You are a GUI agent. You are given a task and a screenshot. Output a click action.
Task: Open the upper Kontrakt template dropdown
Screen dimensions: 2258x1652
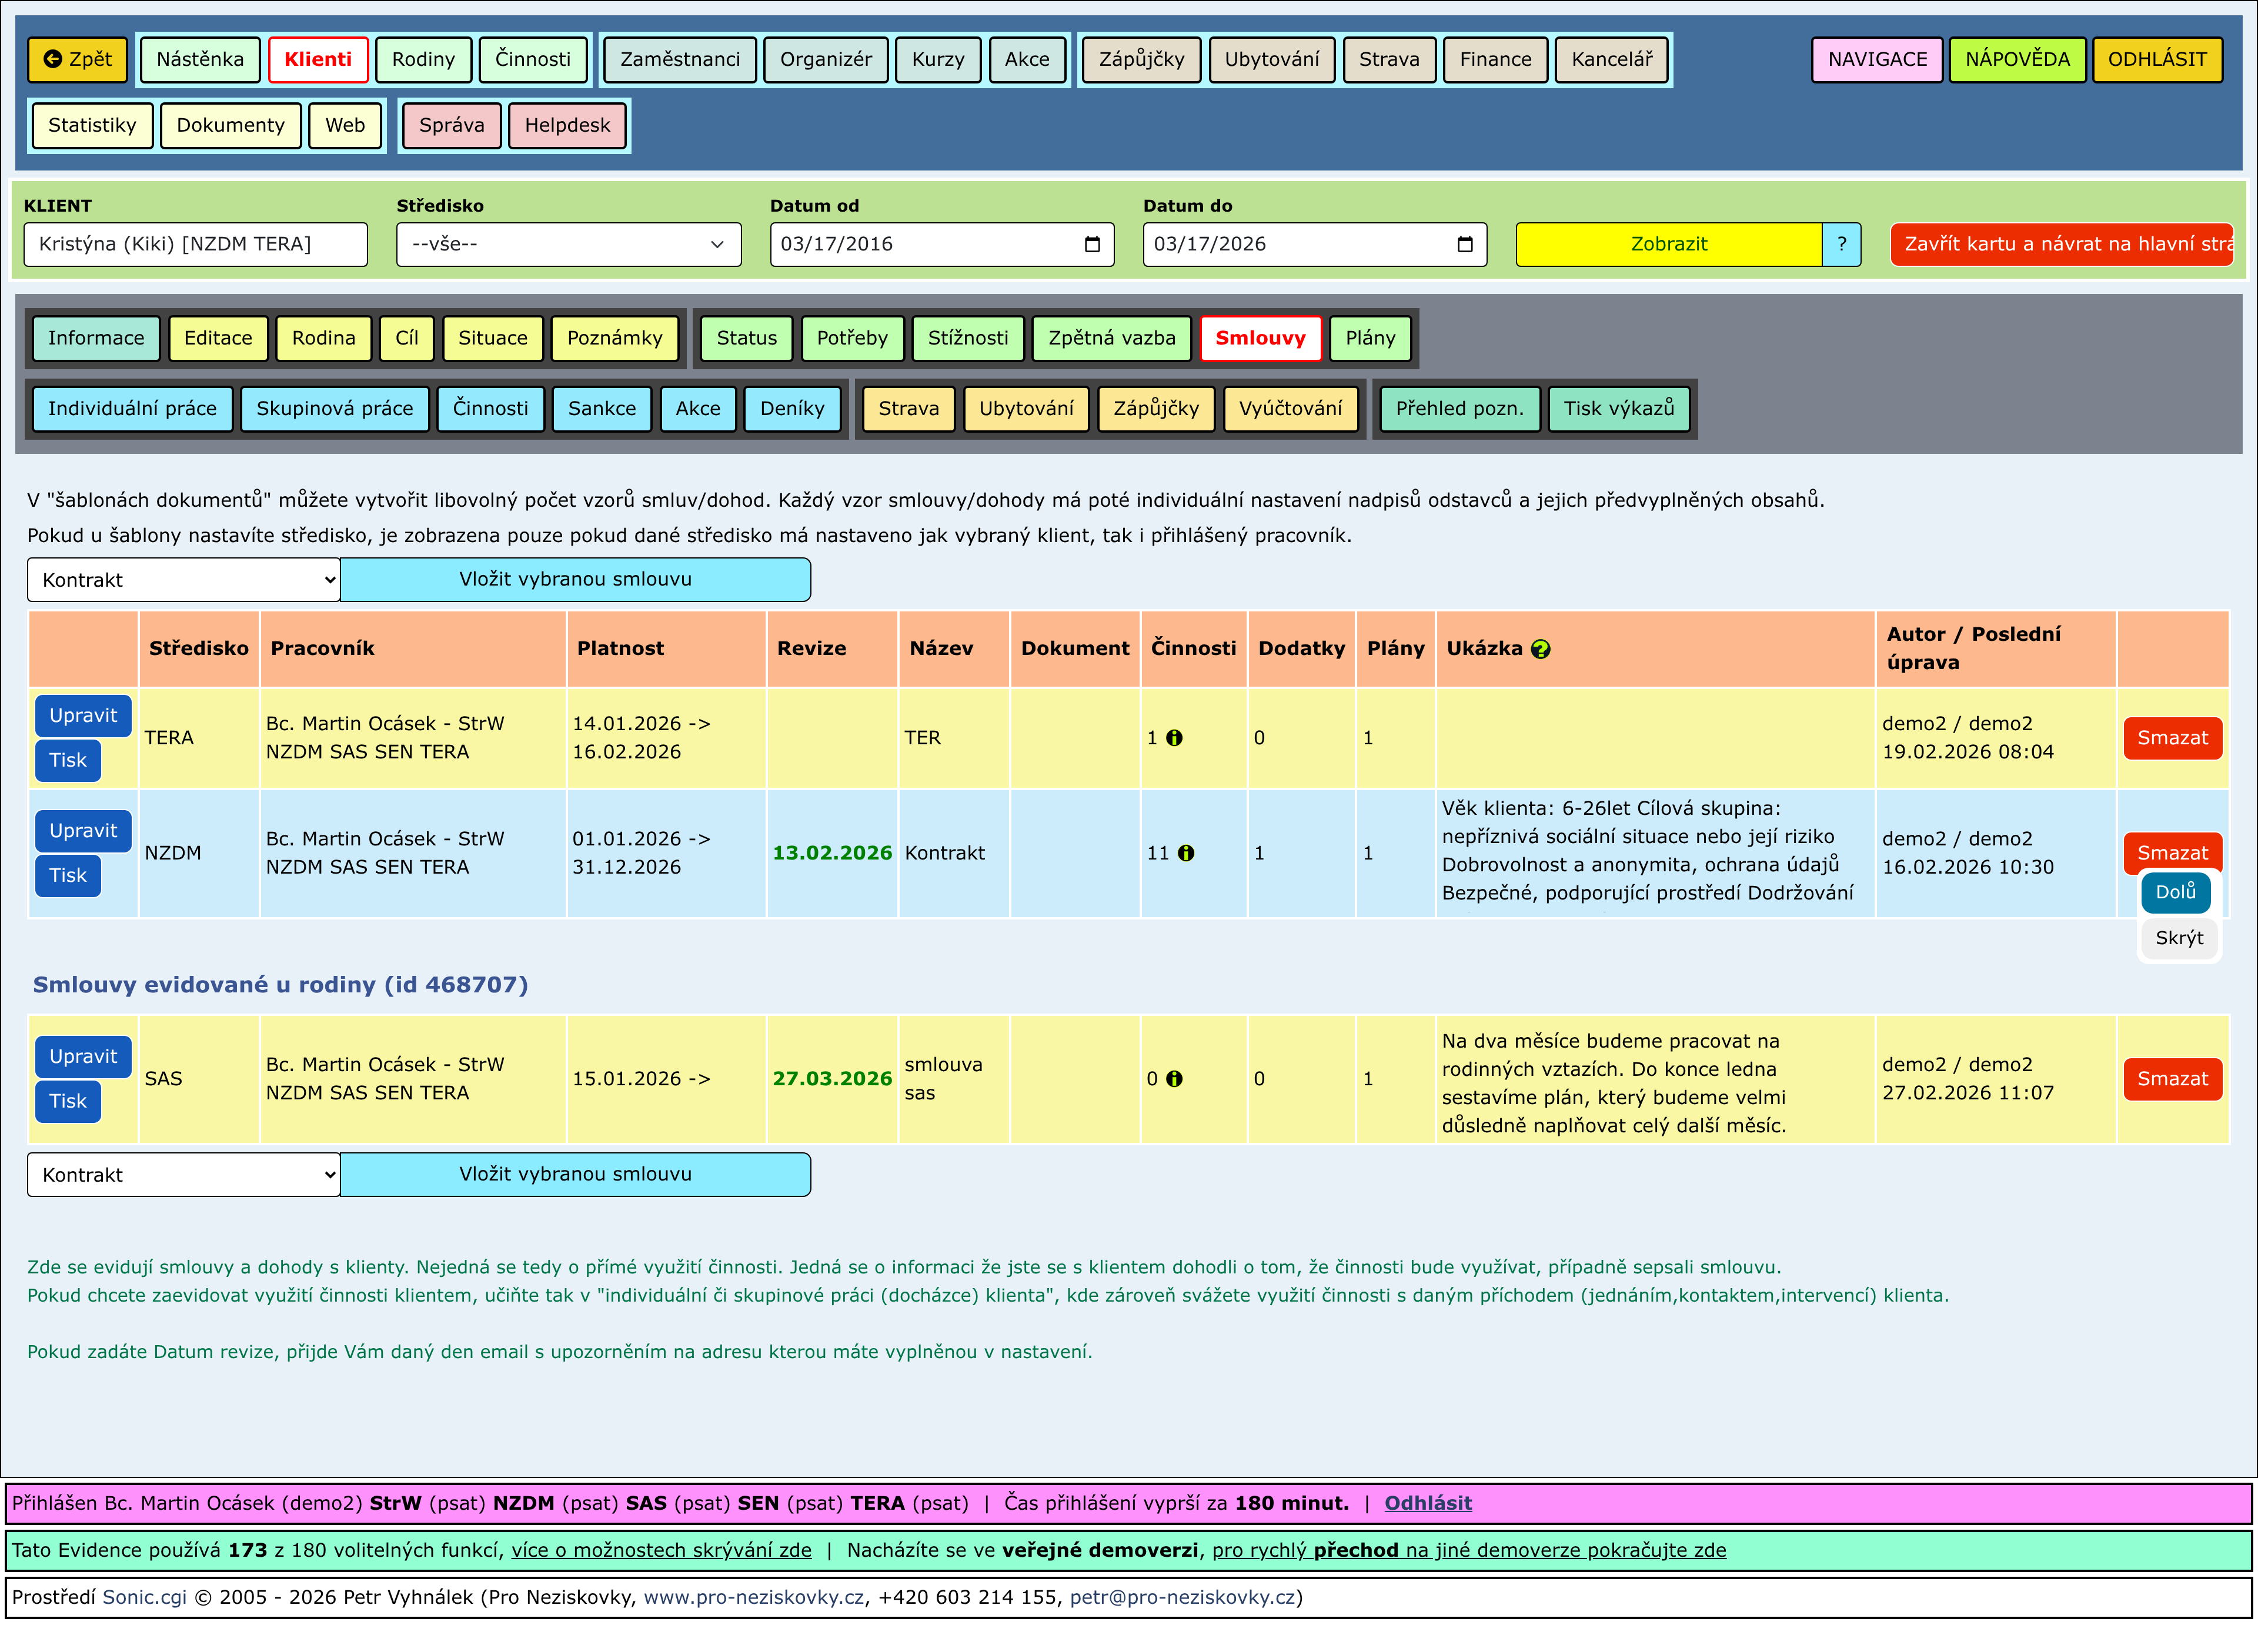(x=184, y=580)
